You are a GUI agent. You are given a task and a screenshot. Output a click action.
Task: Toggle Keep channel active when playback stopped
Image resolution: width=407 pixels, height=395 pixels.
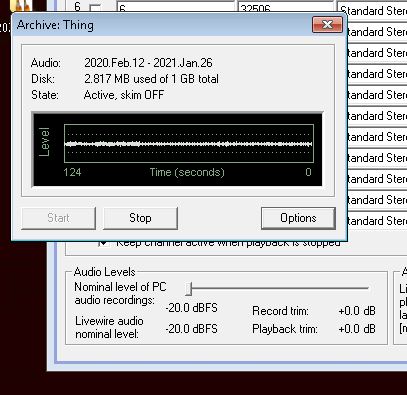(x=103, y=243)
